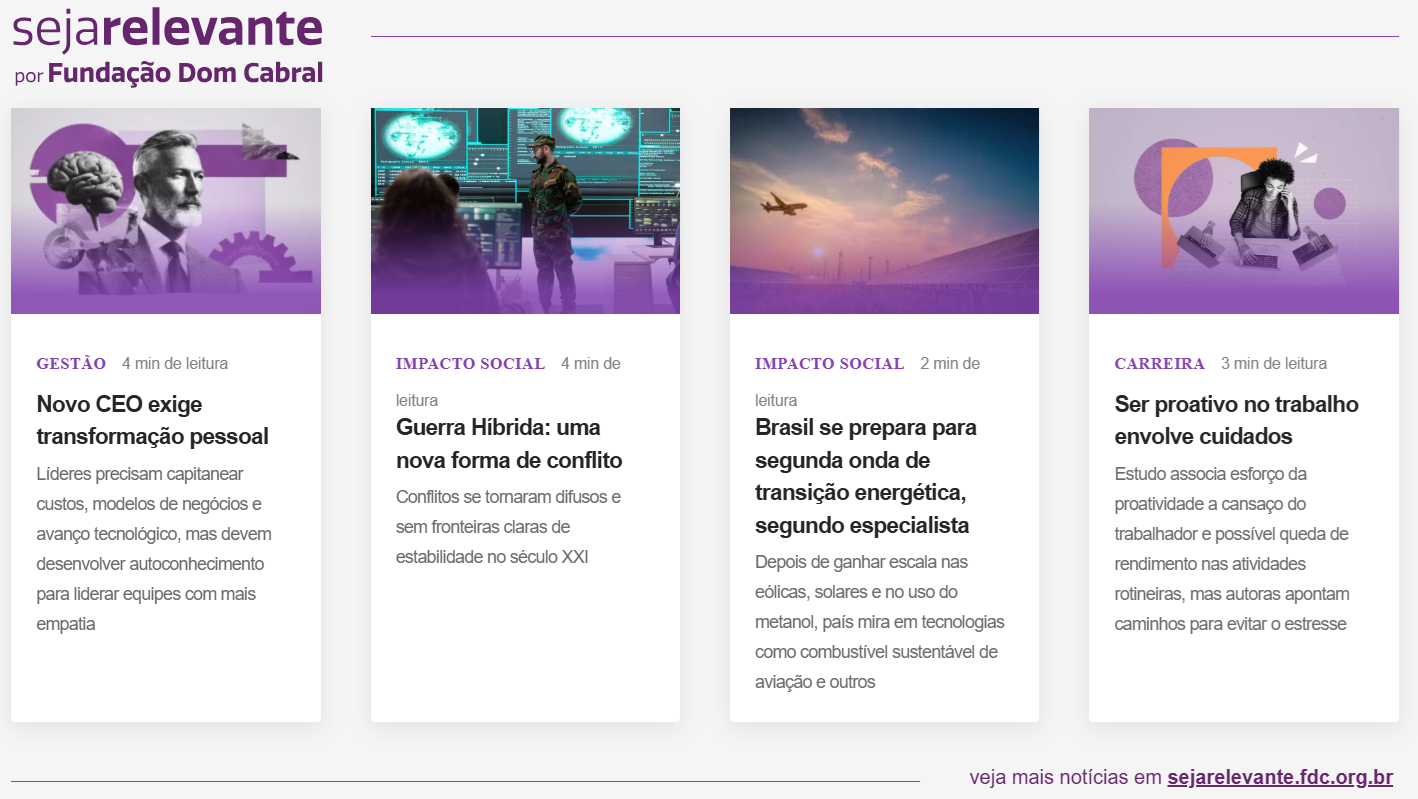This screenshot has width=1418, height=799.
Task: Open the Fundação Dom Cabral byline text
Action: click(x=169, y=74)
